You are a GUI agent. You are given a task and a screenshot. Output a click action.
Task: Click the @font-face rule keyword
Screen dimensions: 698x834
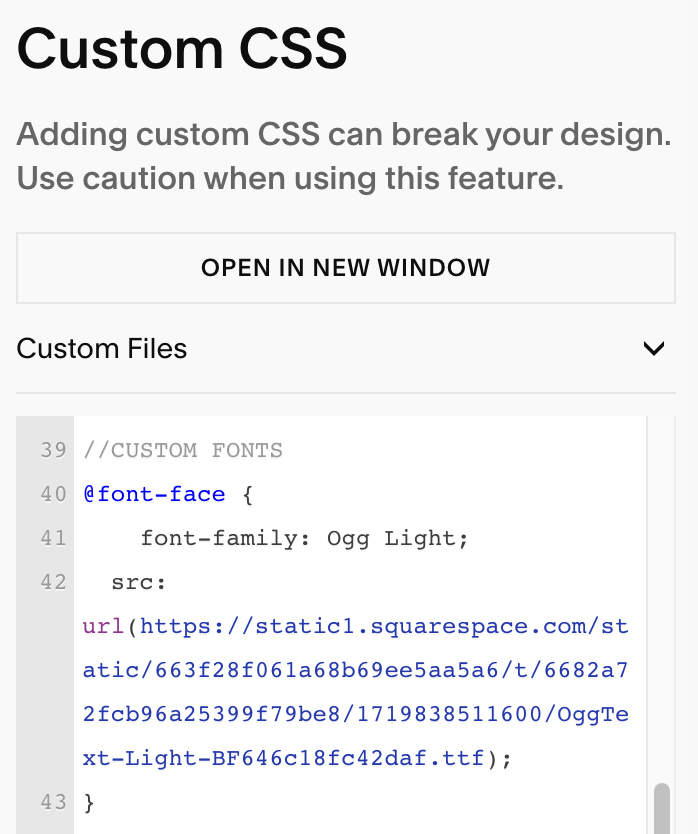pyautogui.click(x=154, y=495)
